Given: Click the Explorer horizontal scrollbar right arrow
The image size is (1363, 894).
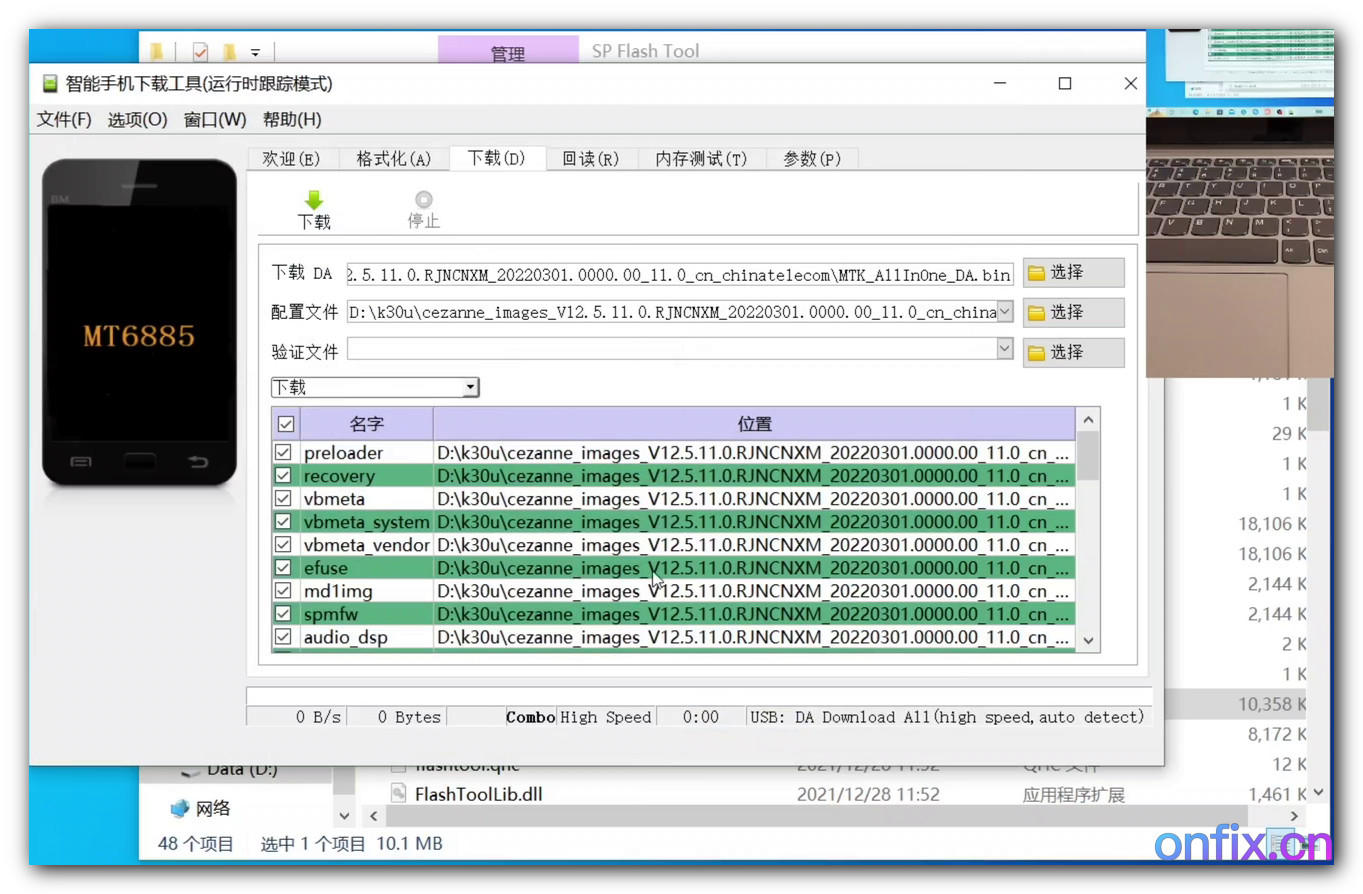Looking at the screenshot, I should click(x=1294, y=816).
